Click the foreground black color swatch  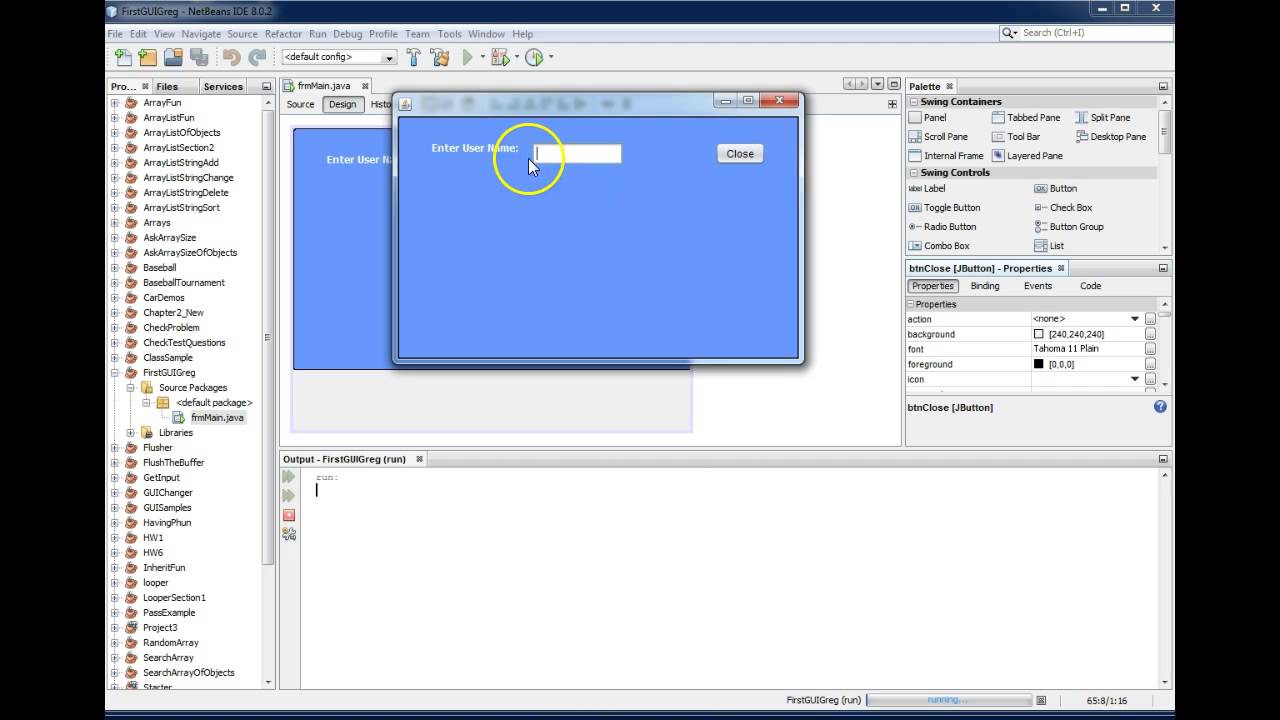tap(1038, 364)
